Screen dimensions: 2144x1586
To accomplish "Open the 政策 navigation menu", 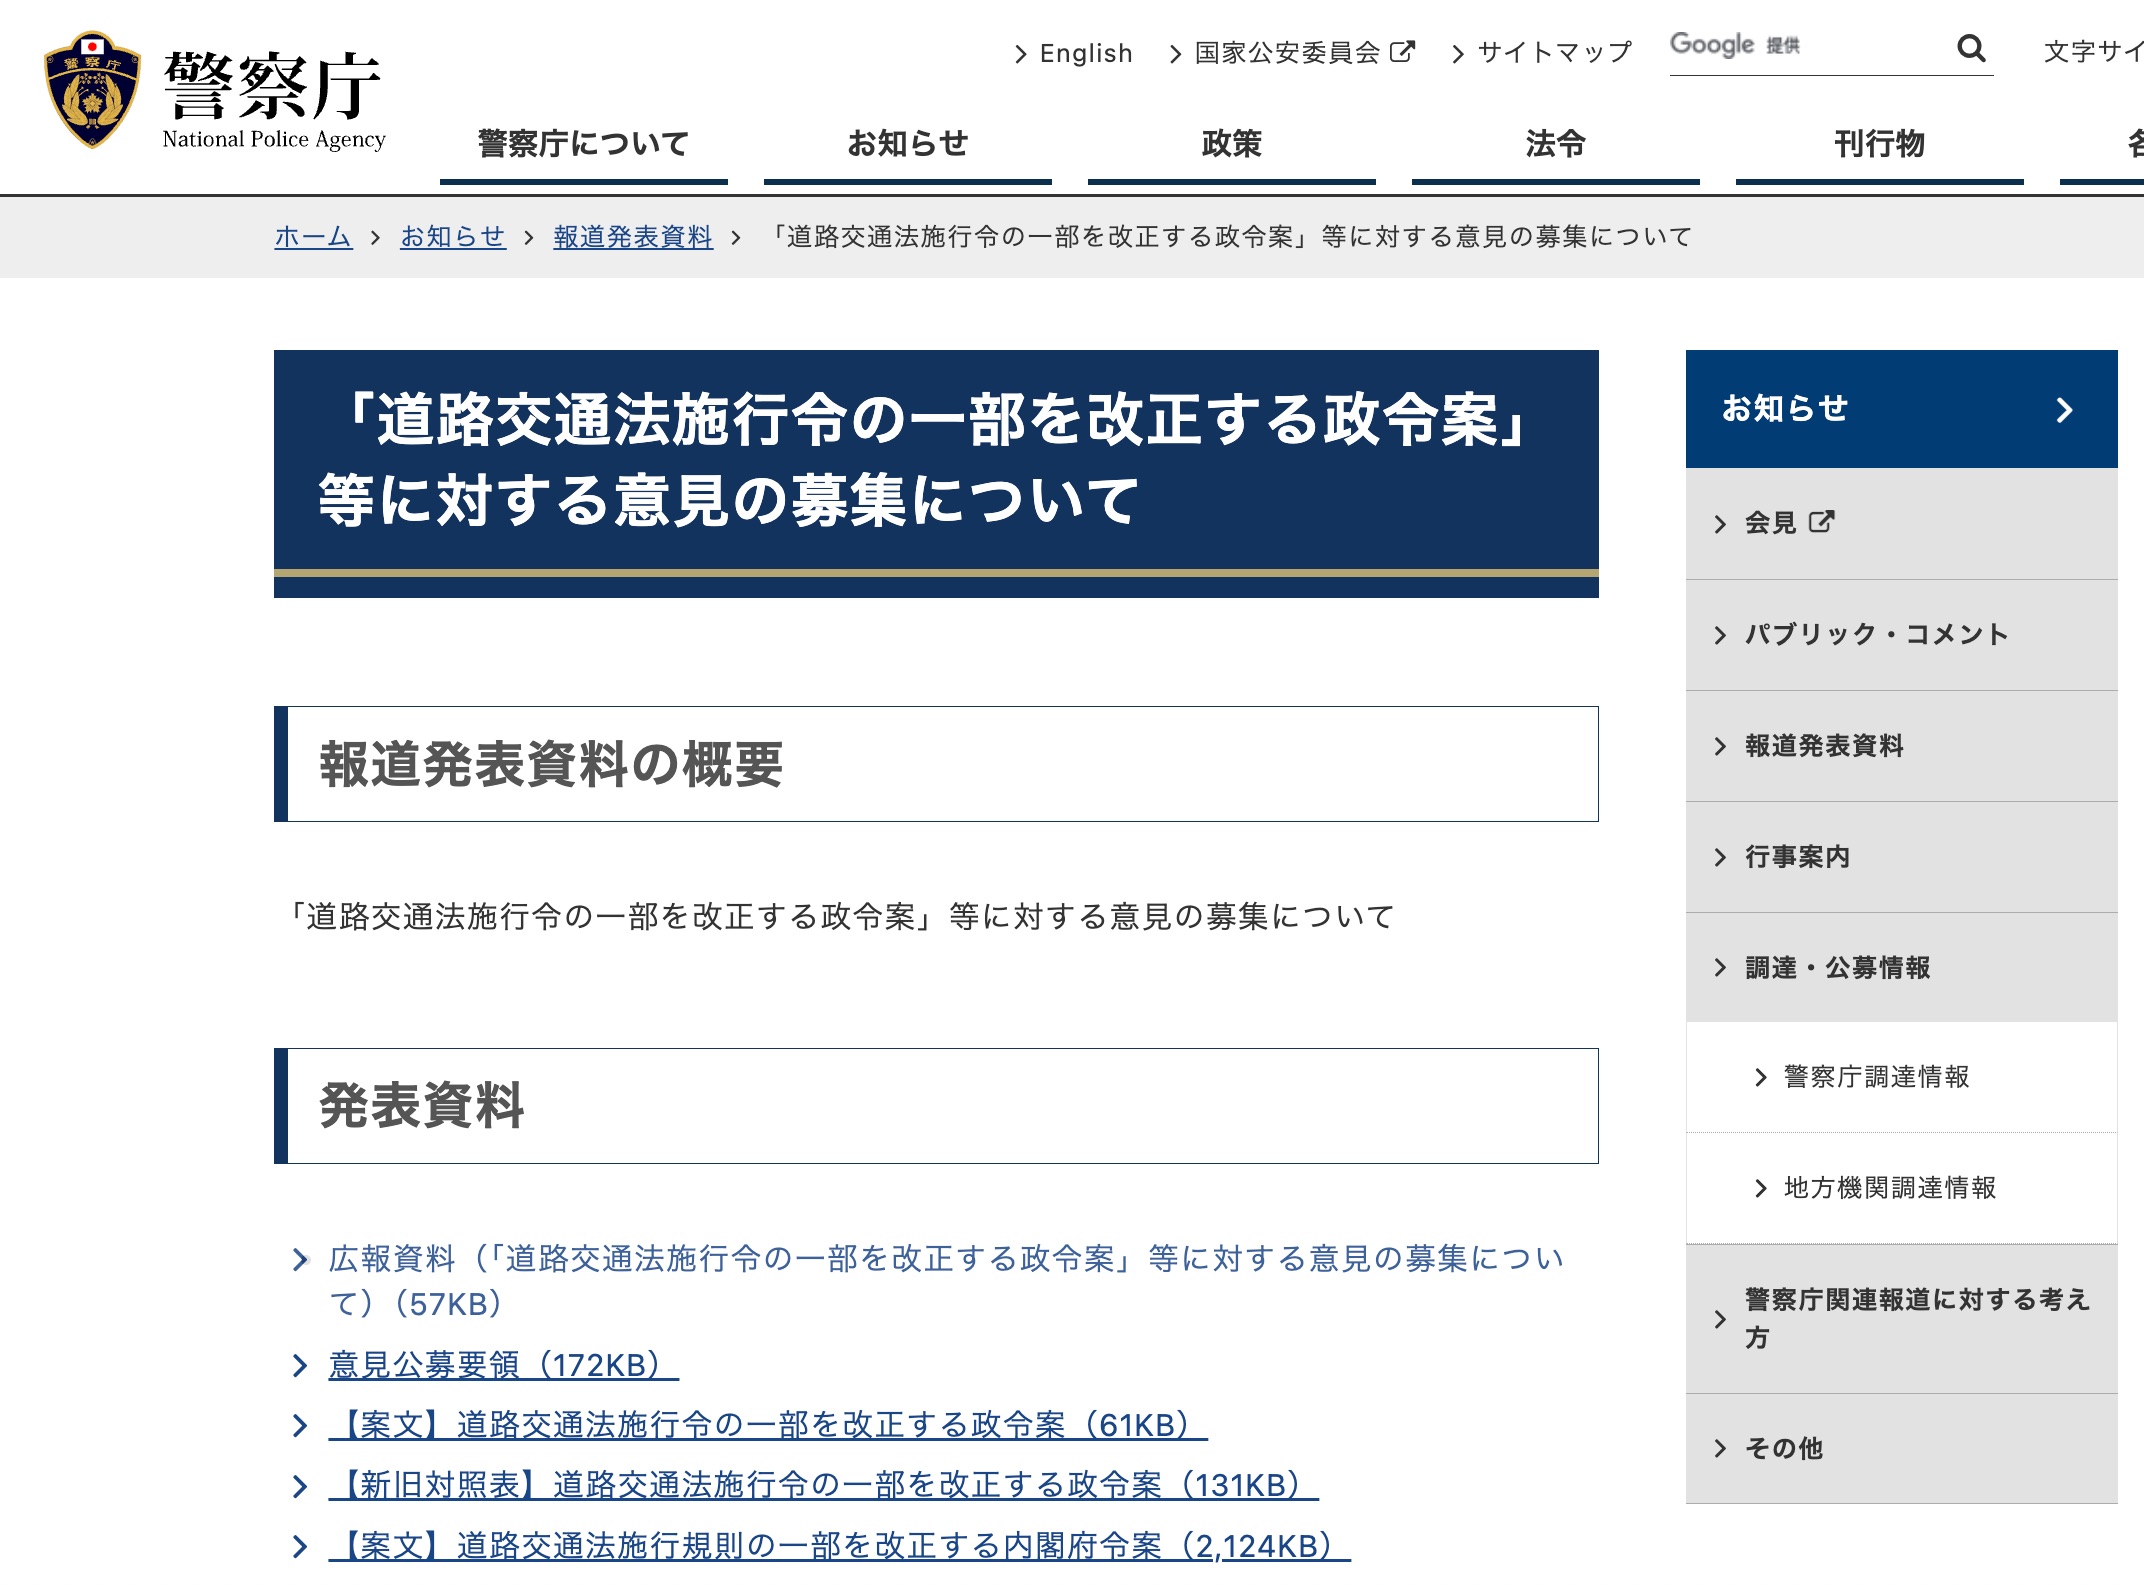I will [1231, 144].
